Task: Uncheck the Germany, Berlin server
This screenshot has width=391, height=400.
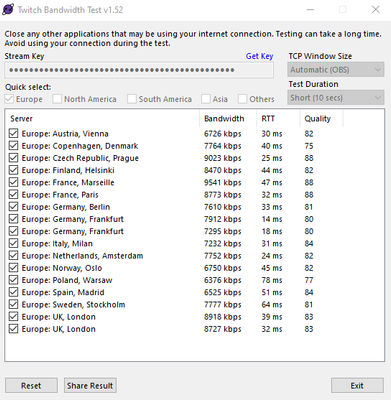Action: pos(13,207)
